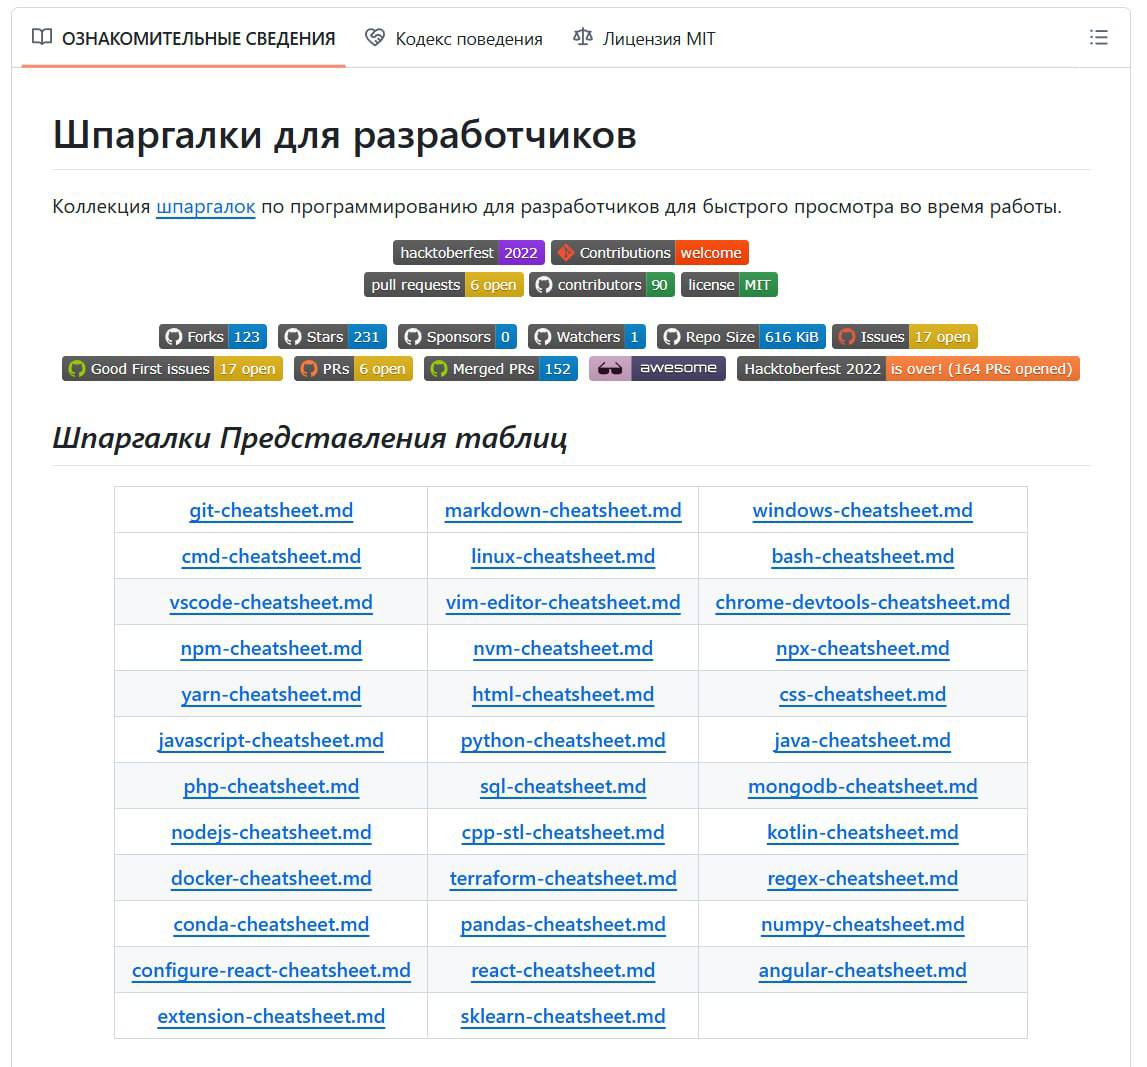Open bash-cheatsheet.md

coord(862,557)
